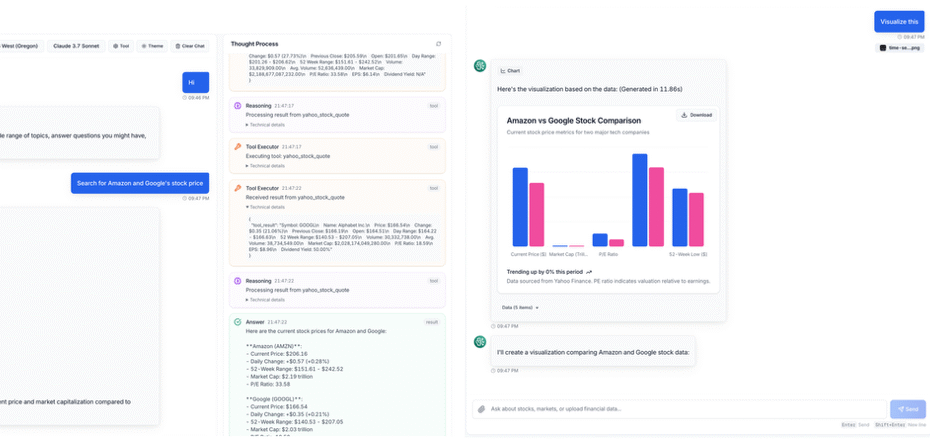The image size is (930, 446).
Task: Click the "52-Week Low ($)" axis label
Action: (688, 254)
